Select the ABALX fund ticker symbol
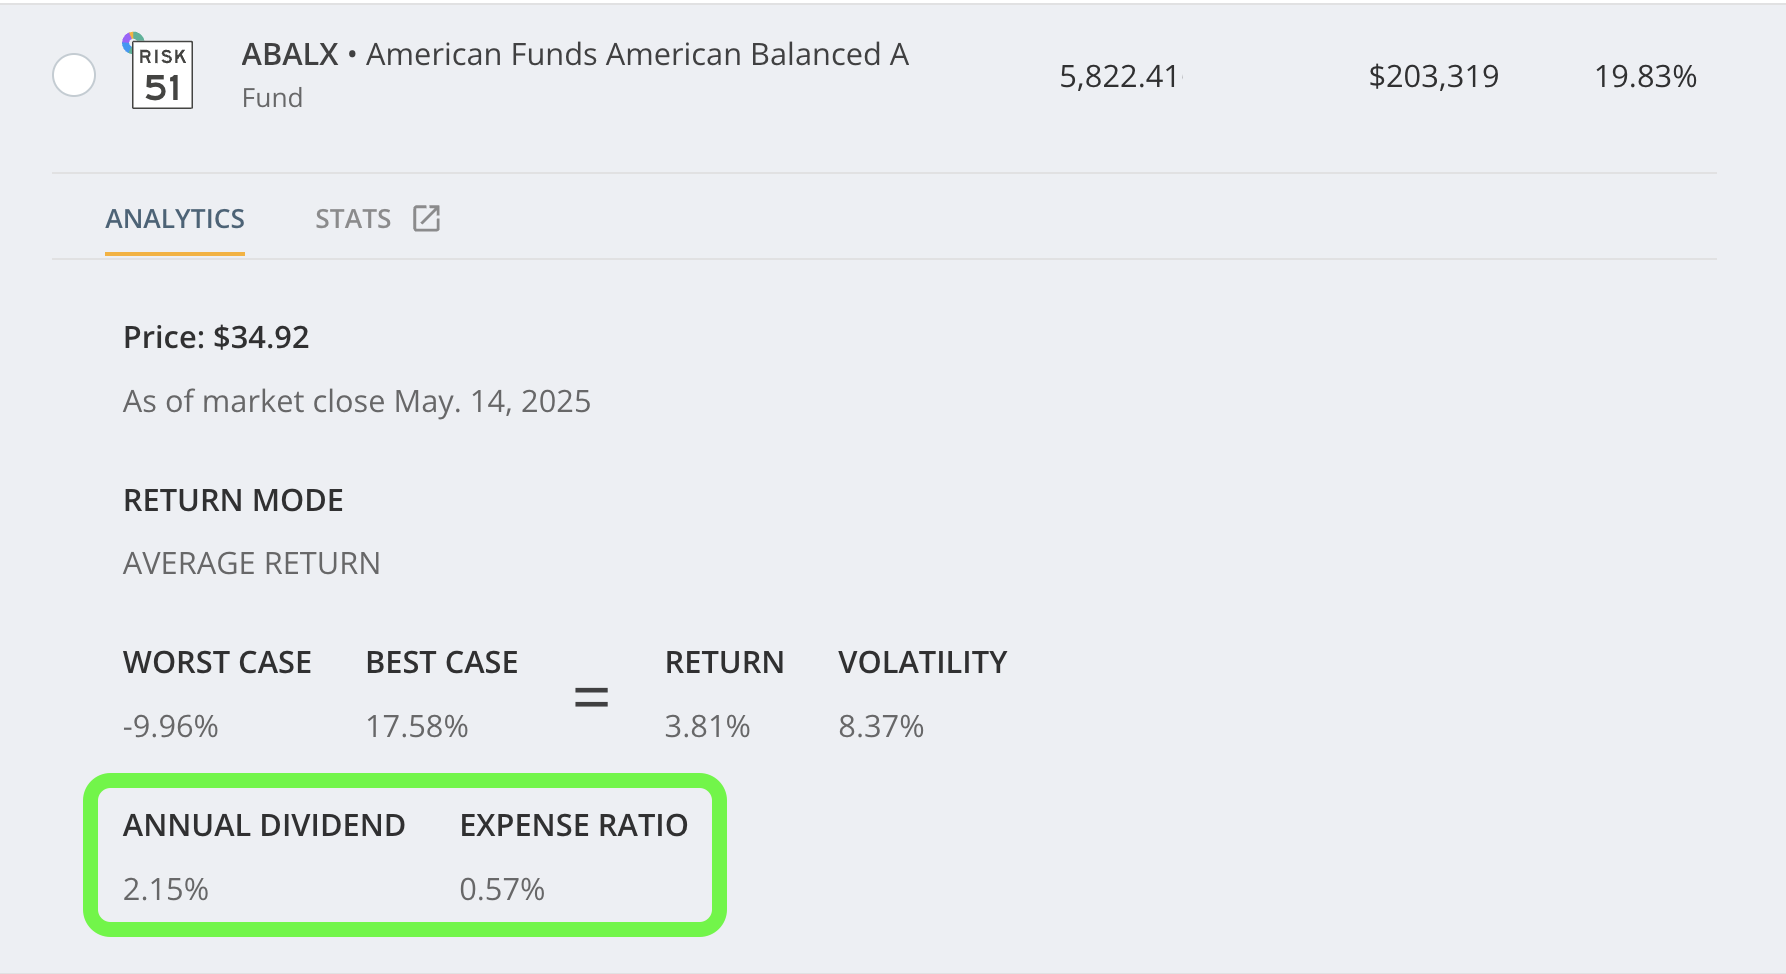Viewport: 1786px width, 974px height. point(289,54)
